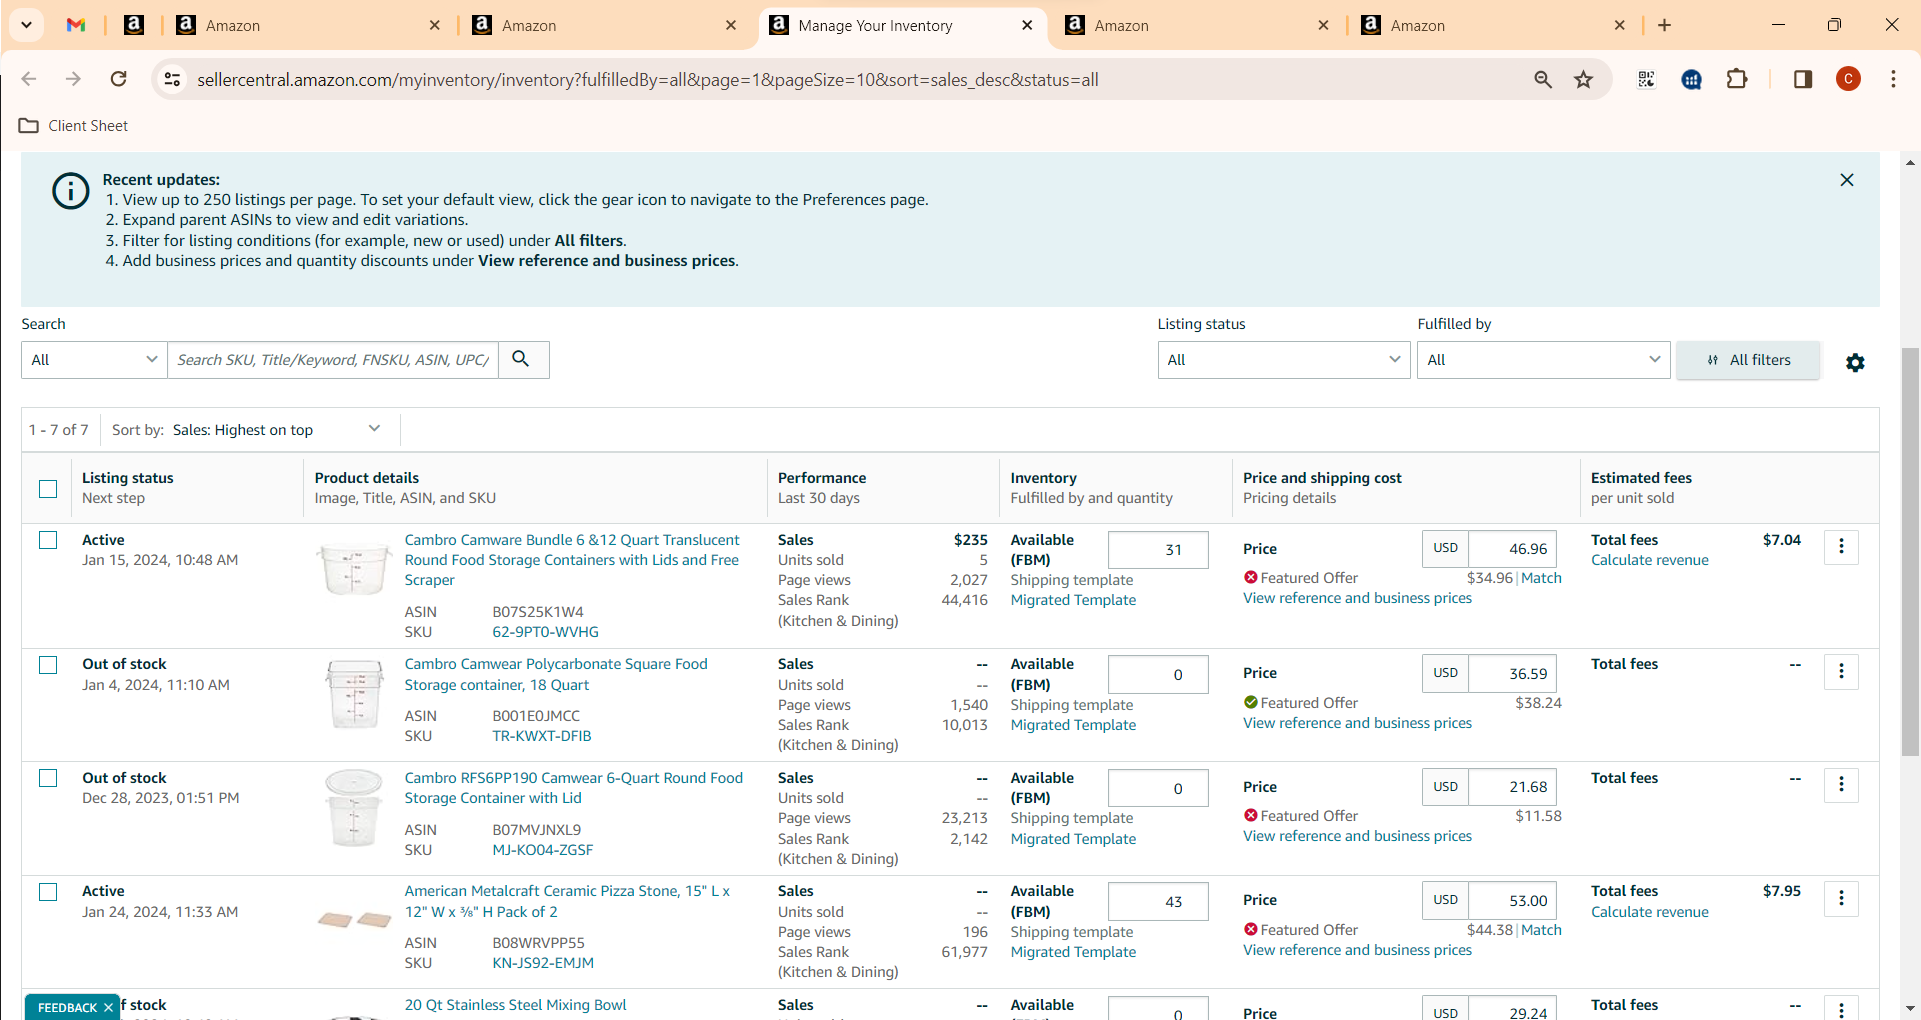Go forward to the next page
The width and height of the screenshot is (1921, 1020).
[73, 79]
